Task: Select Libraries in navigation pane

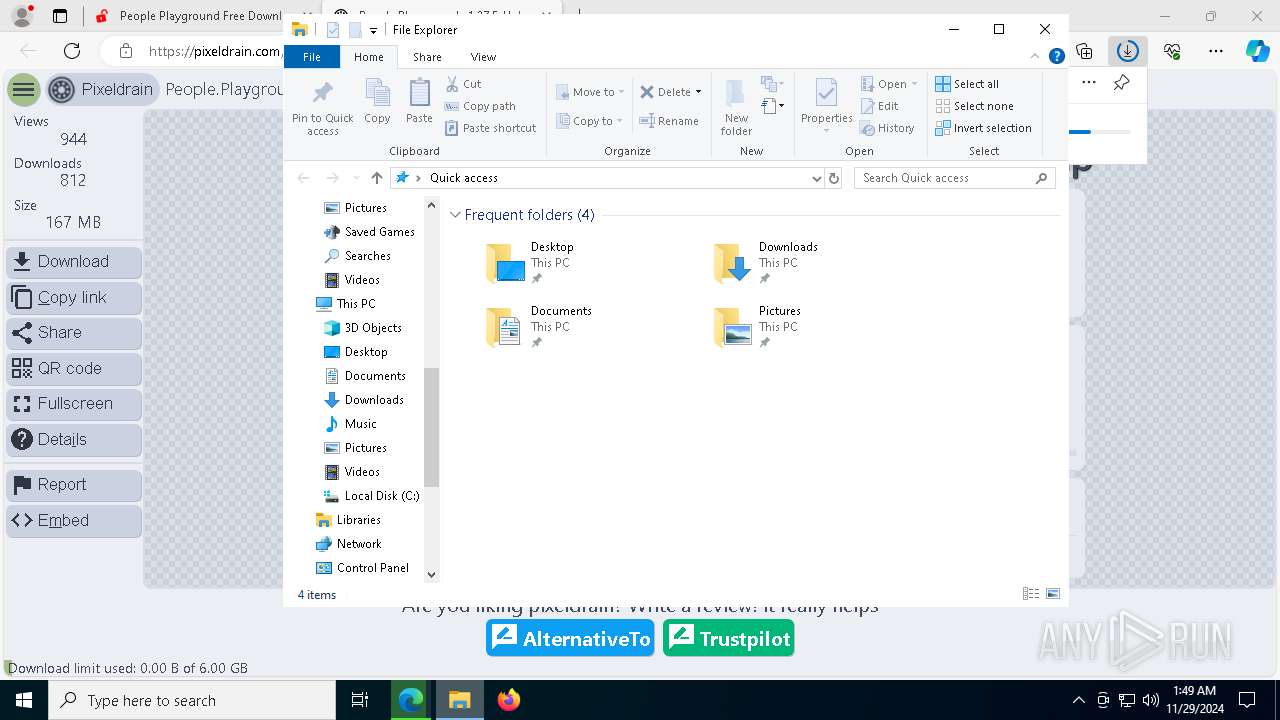Action: pyautogui.click(x=348, y=520)
